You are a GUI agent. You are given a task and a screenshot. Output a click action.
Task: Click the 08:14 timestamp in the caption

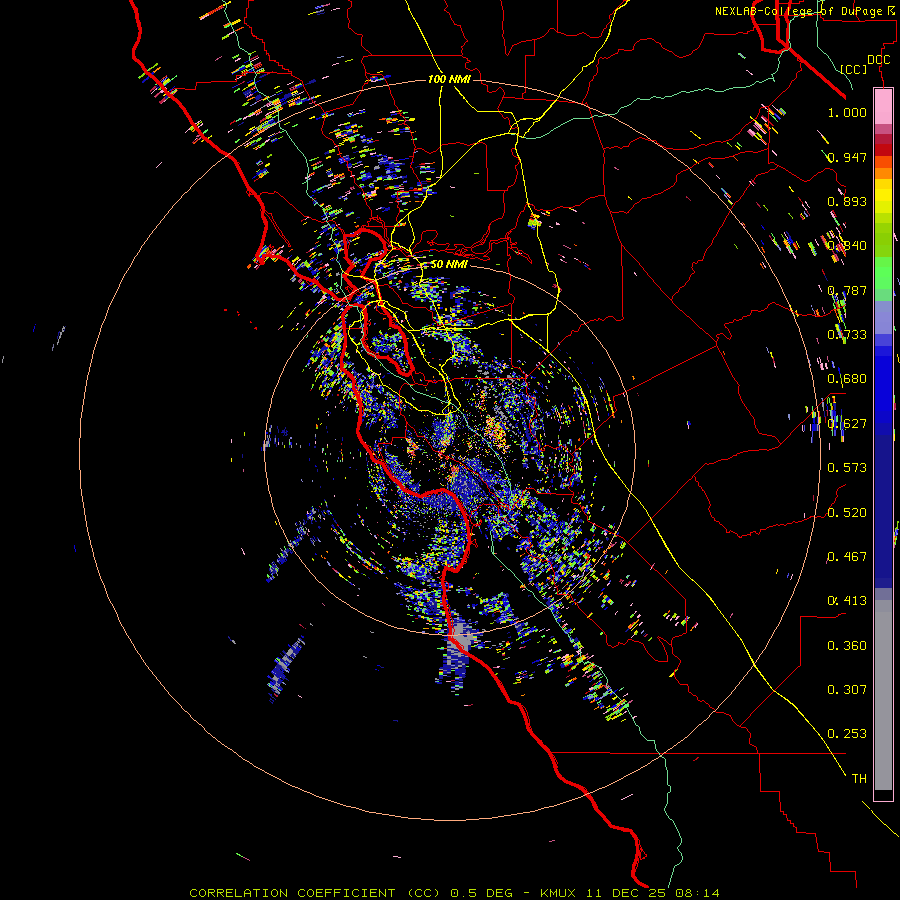pos(697,893)
